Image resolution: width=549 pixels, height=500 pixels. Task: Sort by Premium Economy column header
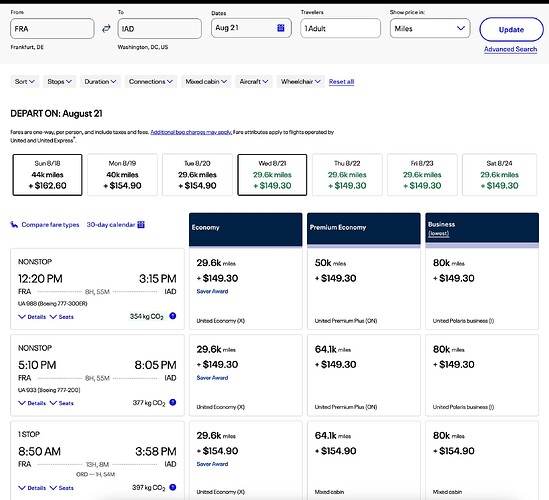pyautogui.click(x=364, y=229)
